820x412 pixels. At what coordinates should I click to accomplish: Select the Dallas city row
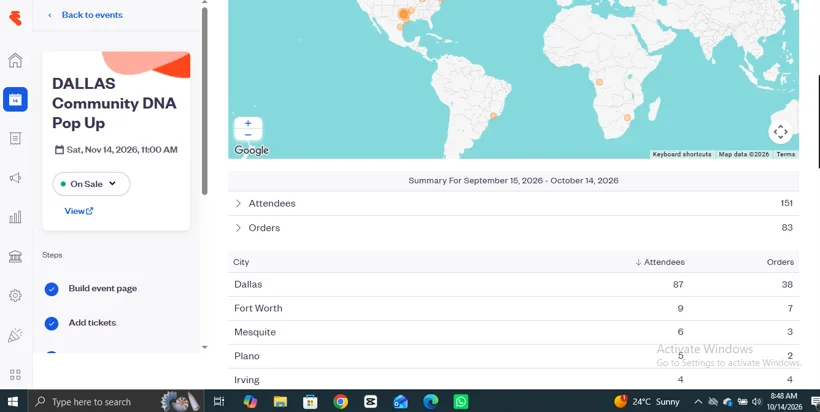[x=514, y=285]
